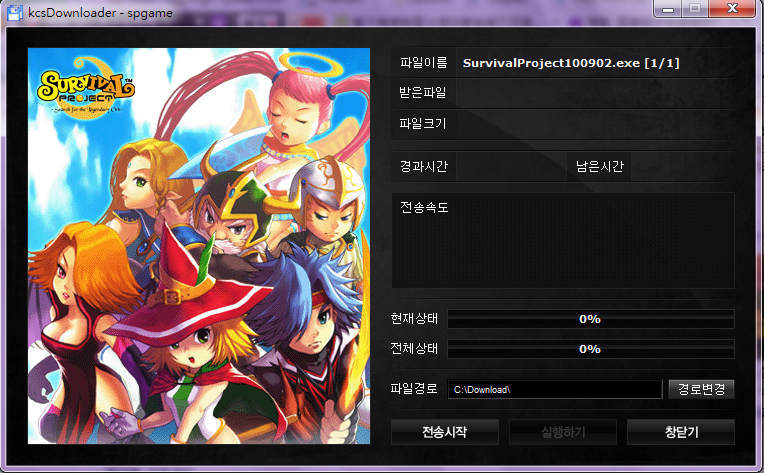Image resolution: width=764 pixels, height=473 pixels.
Task: Click the Survival Project game artwork
Action: (x=199, y=246)
